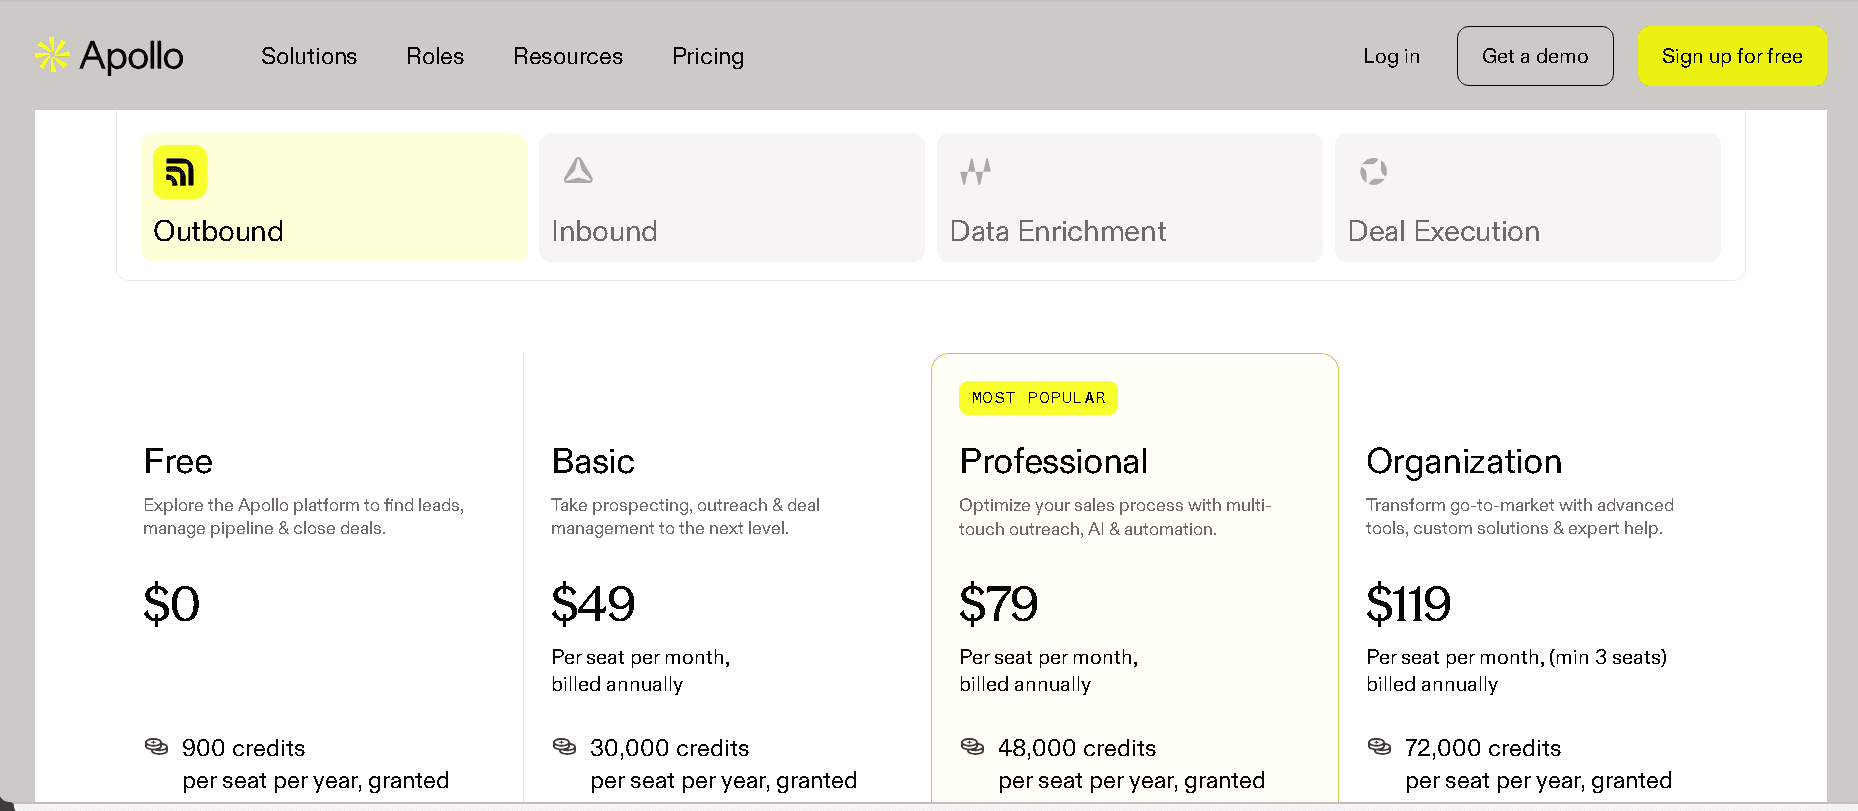Click the $49 price
The width and height of the screenshot is (1858, 811).
(593, 604)
